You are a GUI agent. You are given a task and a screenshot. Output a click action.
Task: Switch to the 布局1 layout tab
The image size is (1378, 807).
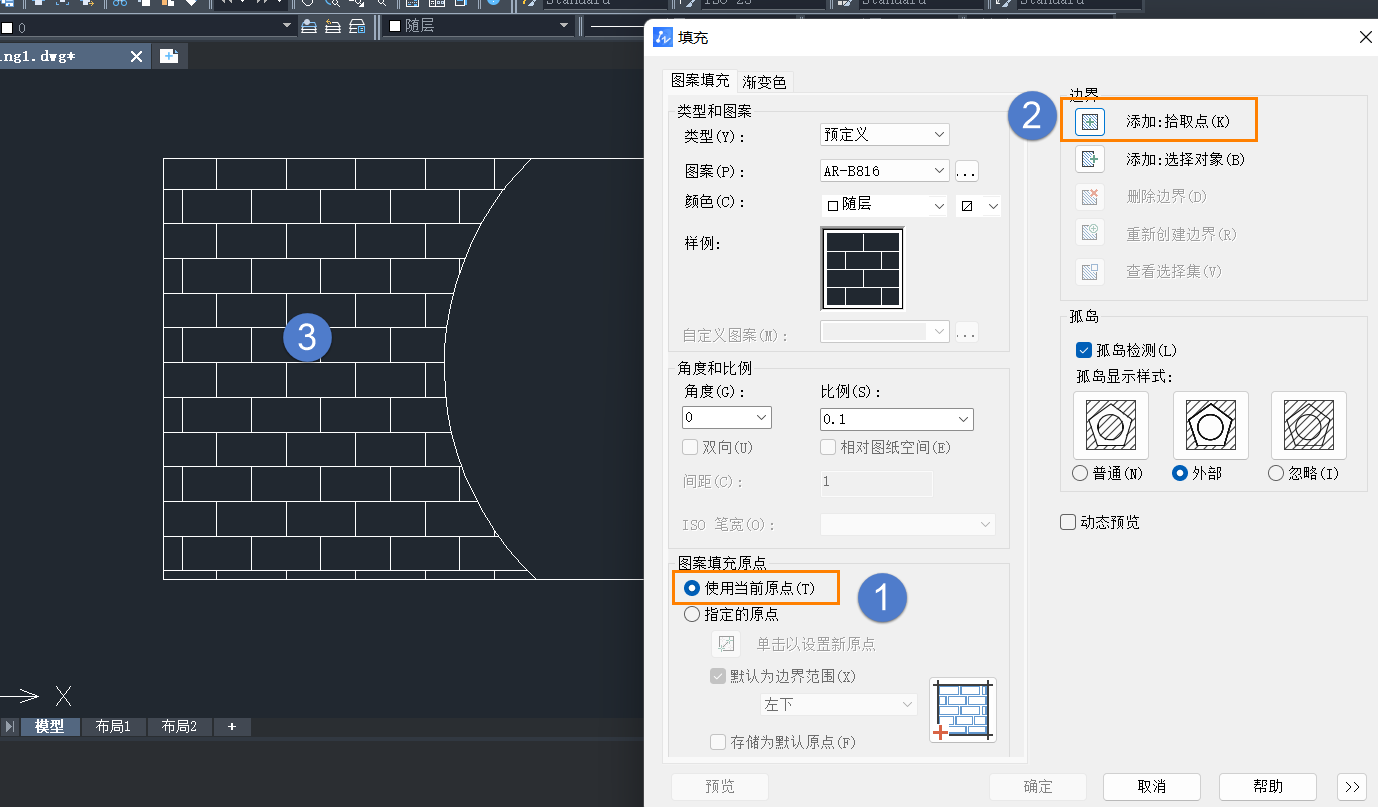[113, 727]
